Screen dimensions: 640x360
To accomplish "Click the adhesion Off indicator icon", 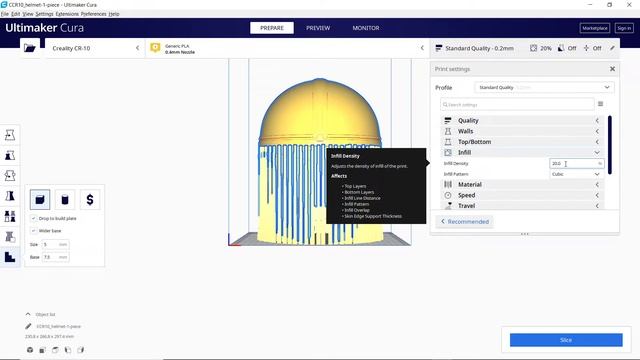I will click(x=586, y=48).
